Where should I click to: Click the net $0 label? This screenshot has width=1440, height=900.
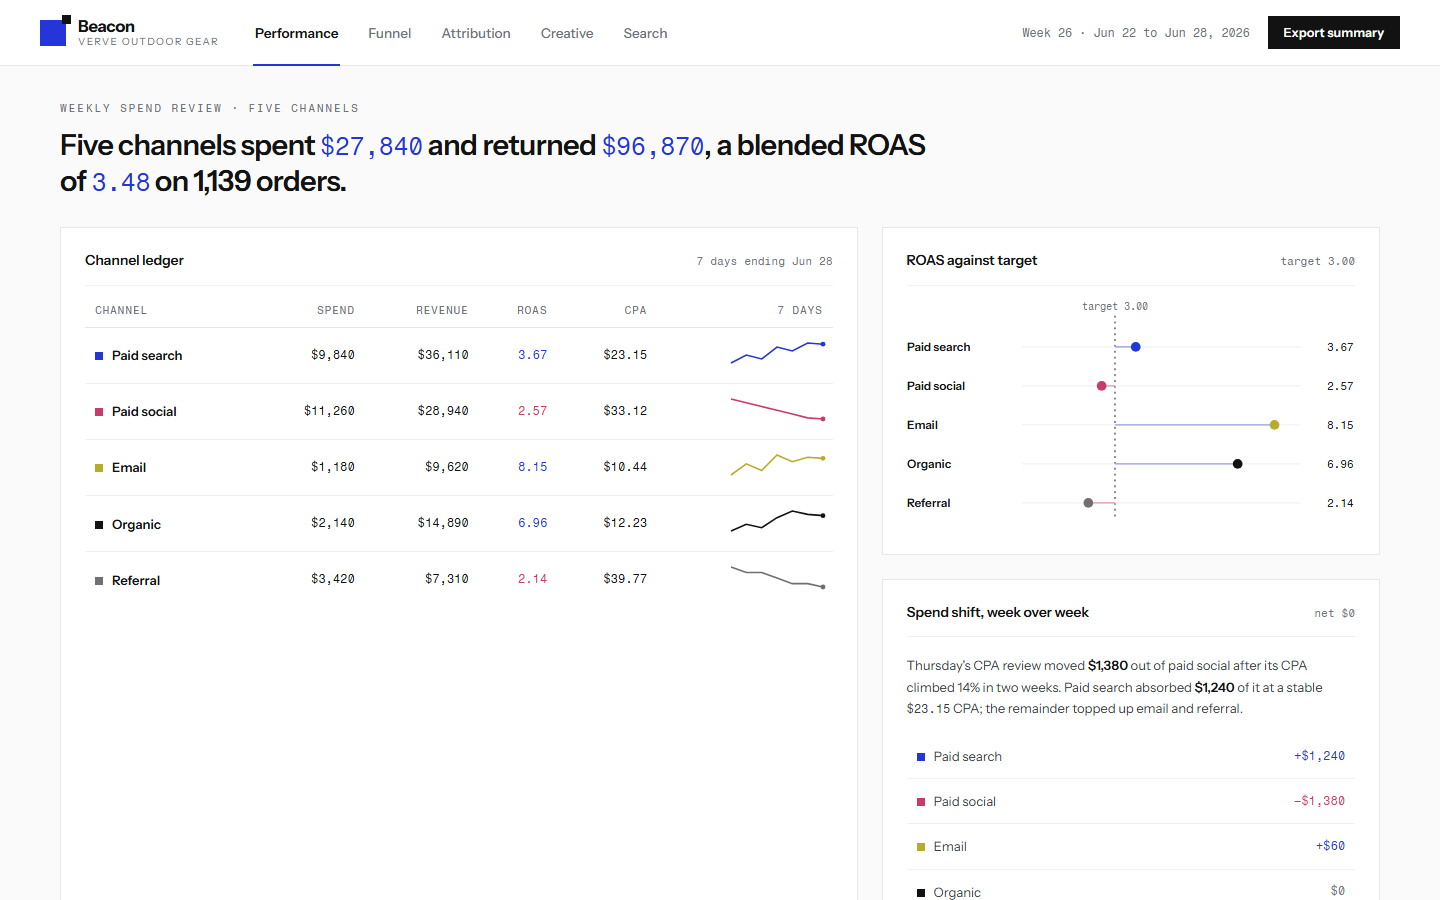coord(1334,613)
